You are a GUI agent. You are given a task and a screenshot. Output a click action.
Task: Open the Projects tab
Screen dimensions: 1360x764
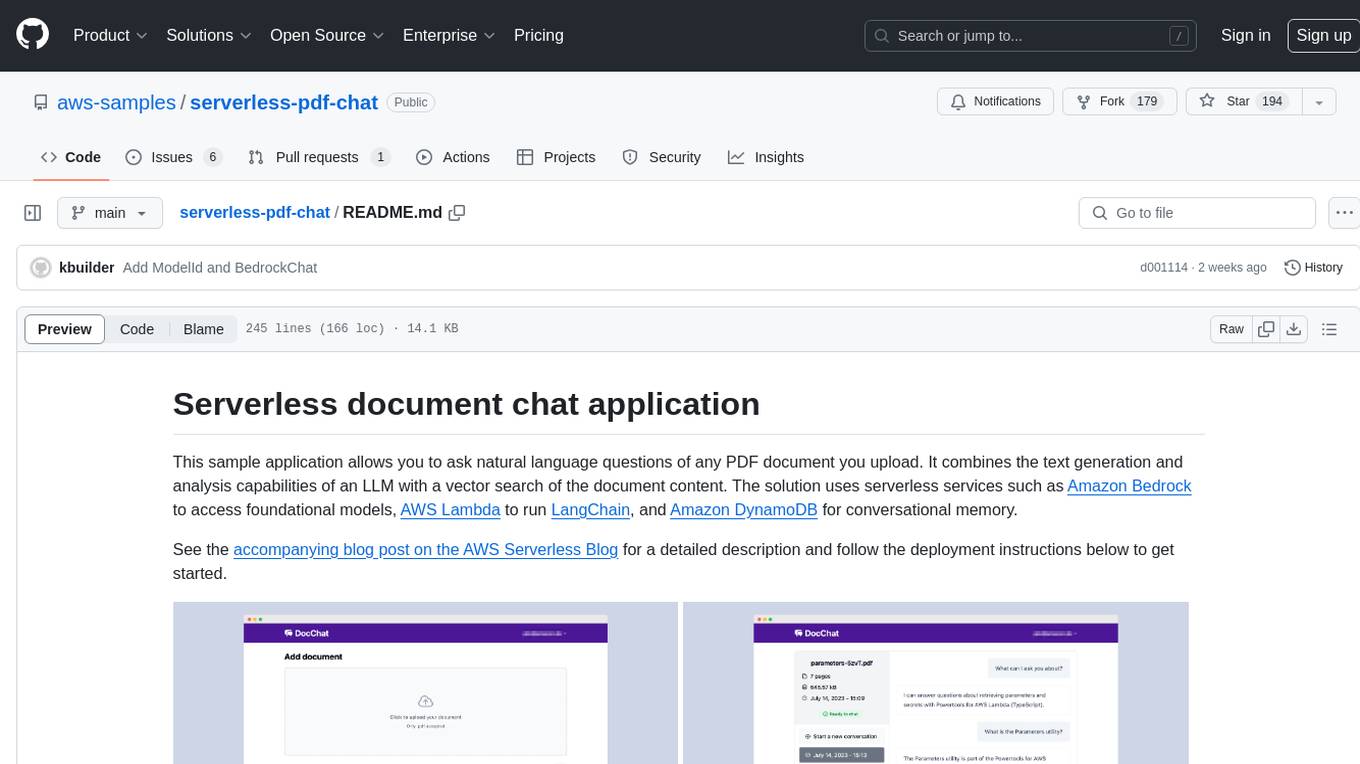[x=556, y=157]
